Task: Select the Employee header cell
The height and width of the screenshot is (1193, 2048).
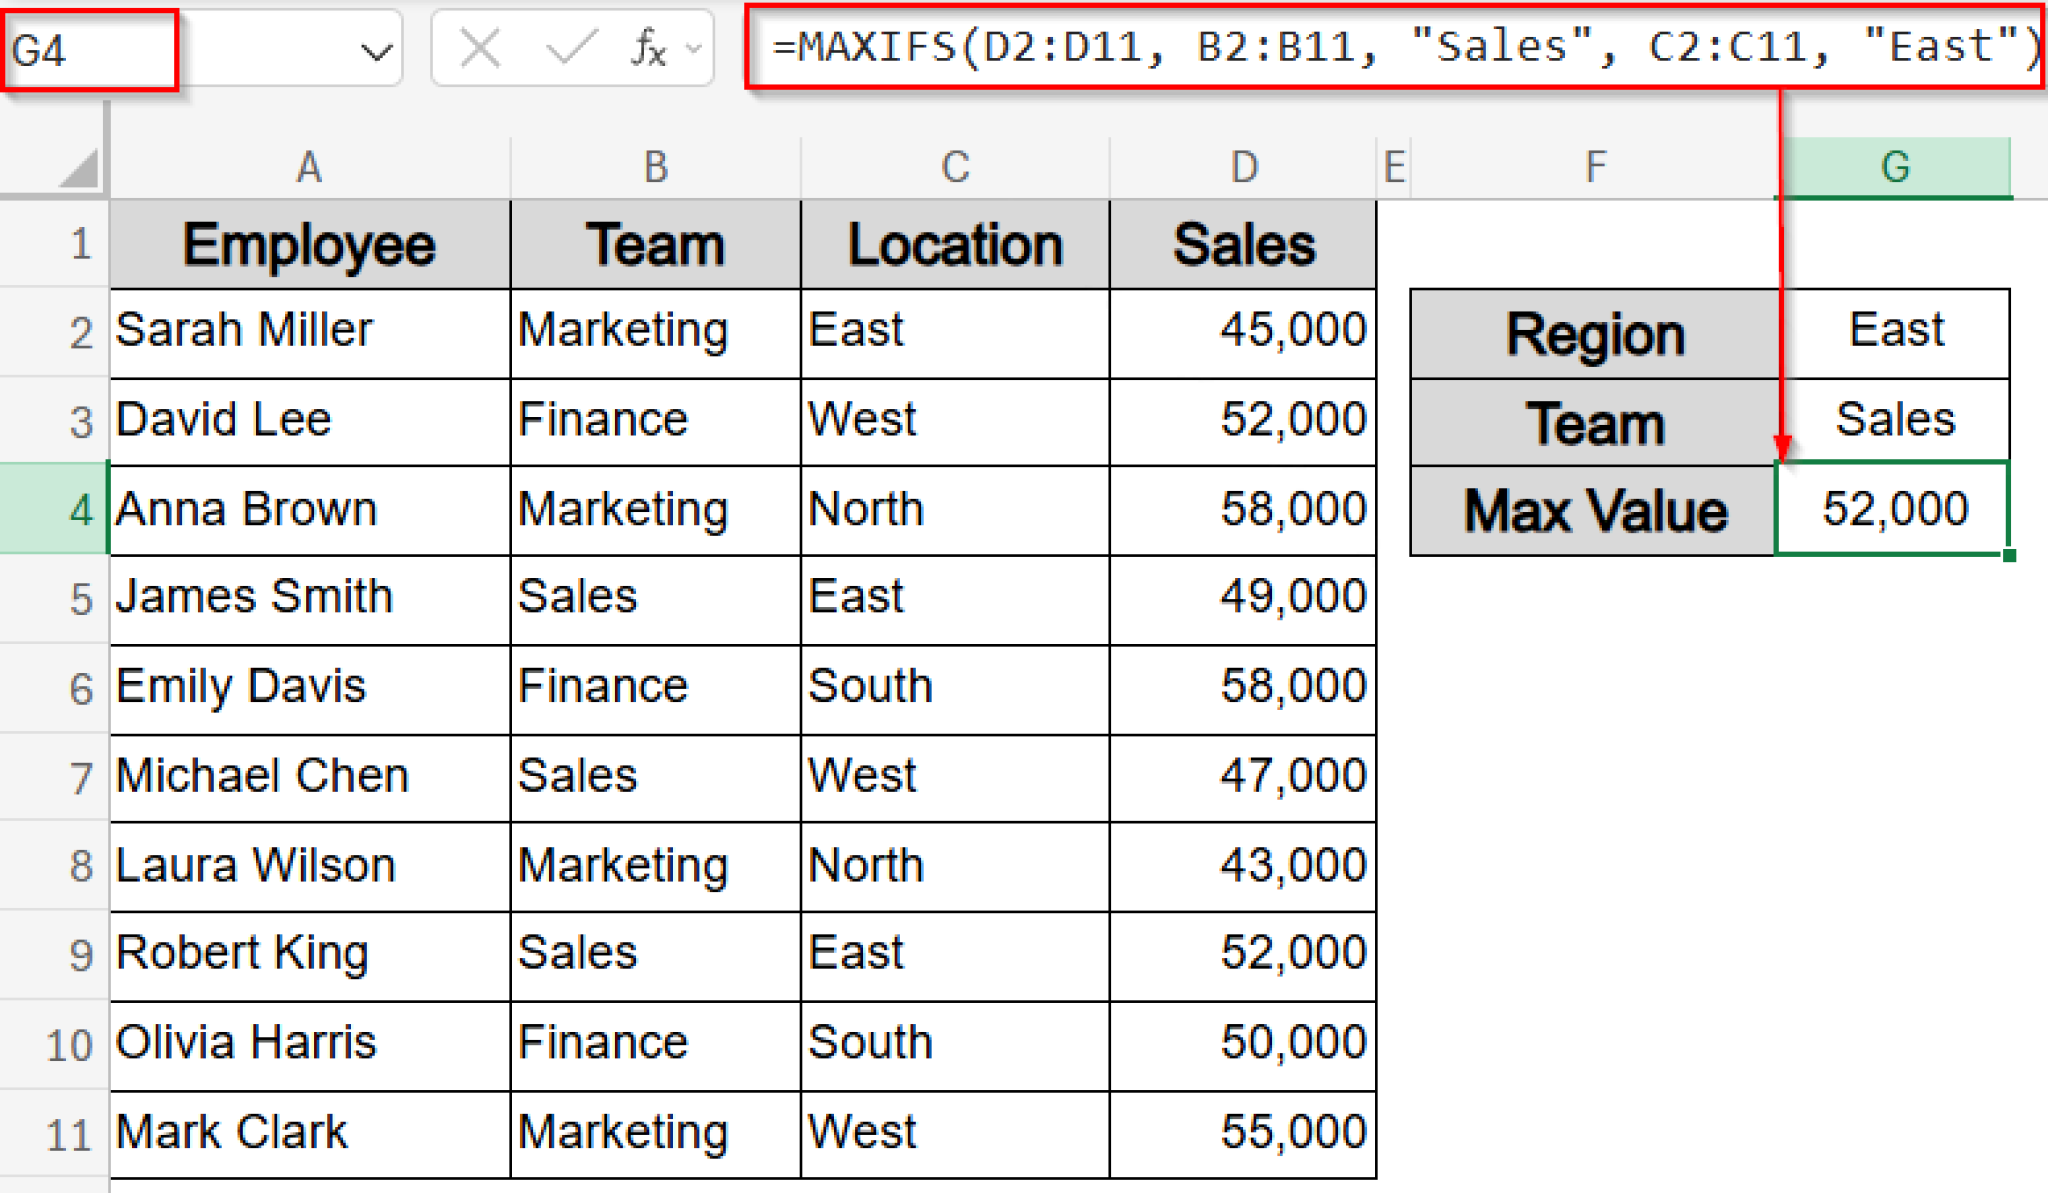Action: (309, 243)
